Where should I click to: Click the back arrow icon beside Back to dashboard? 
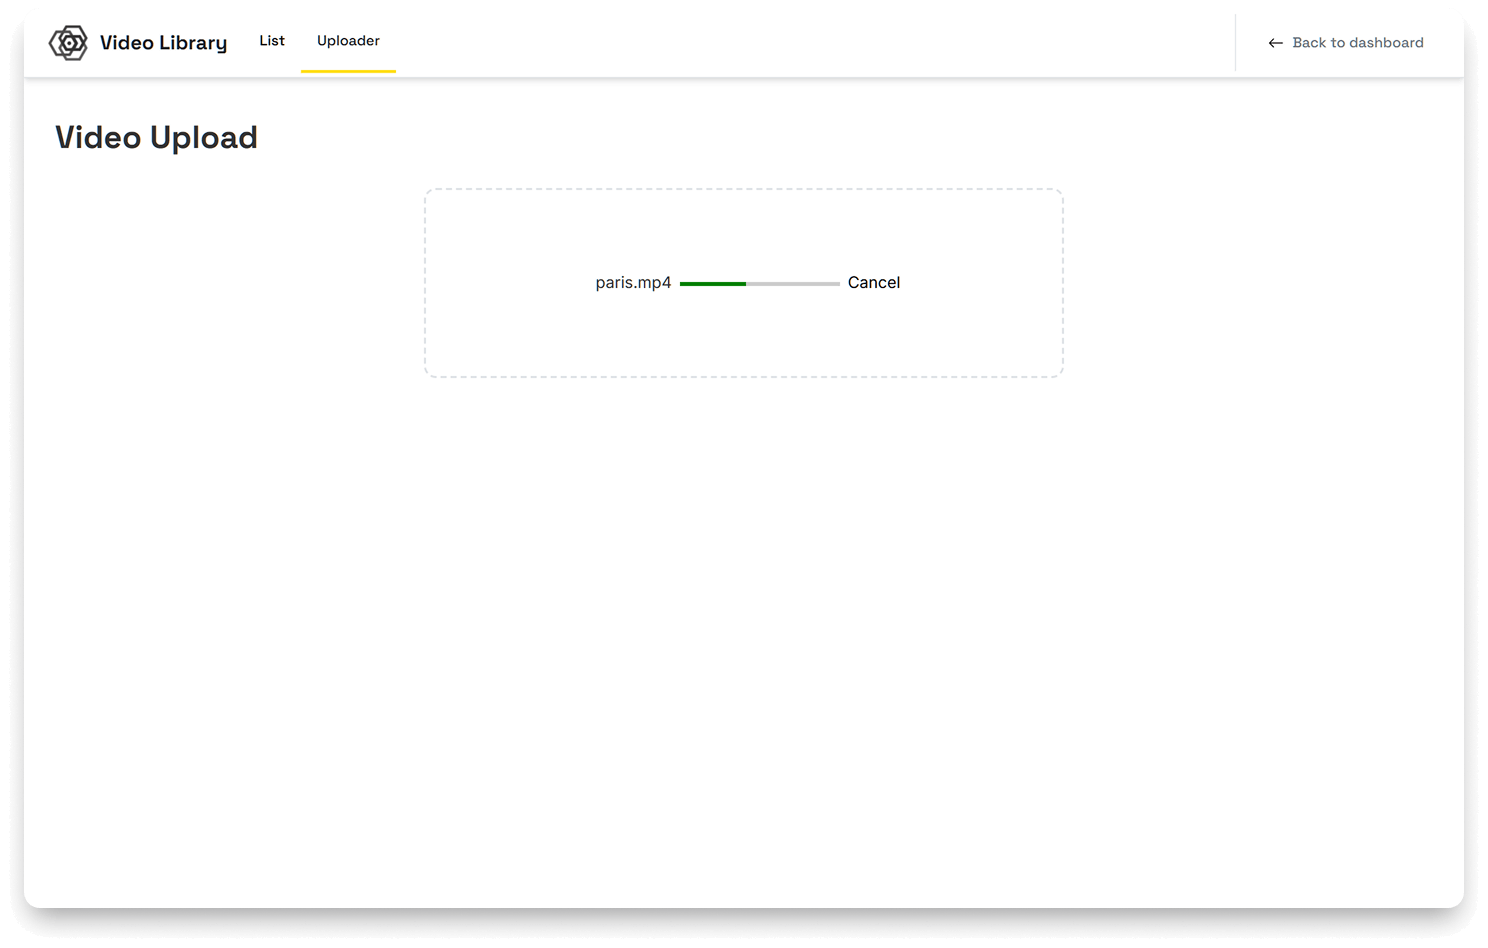[1275, 43]
